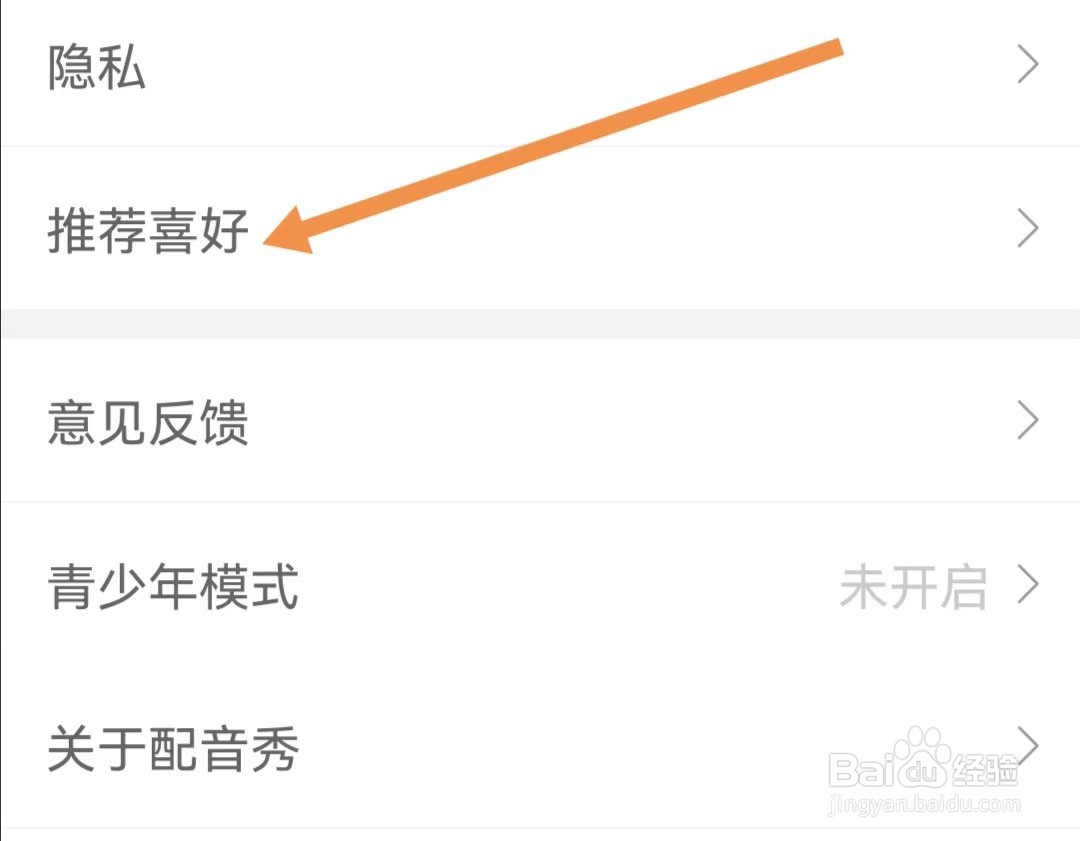Click the chevron beside 隐私

click(x=1028, y=65)
